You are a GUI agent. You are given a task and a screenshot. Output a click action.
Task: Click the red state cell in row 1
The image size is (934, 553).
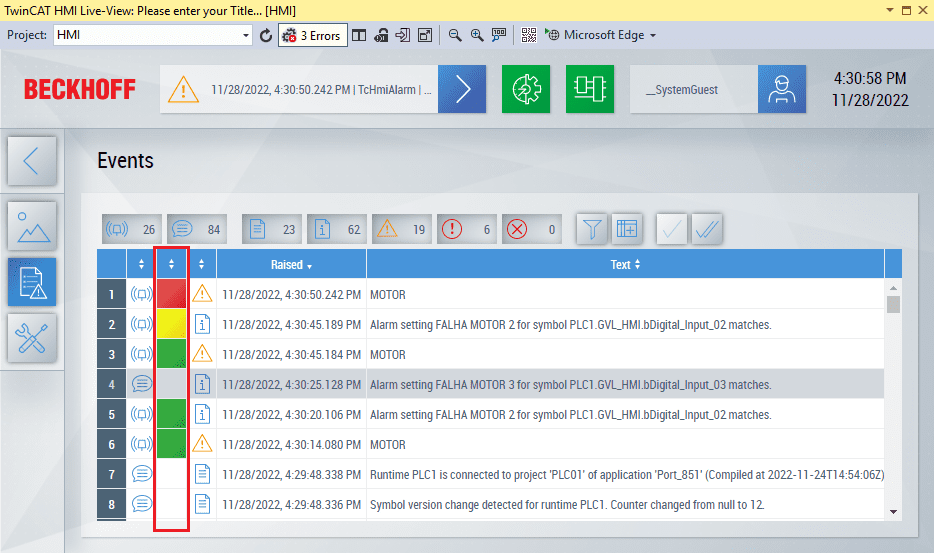pos(172,294)
